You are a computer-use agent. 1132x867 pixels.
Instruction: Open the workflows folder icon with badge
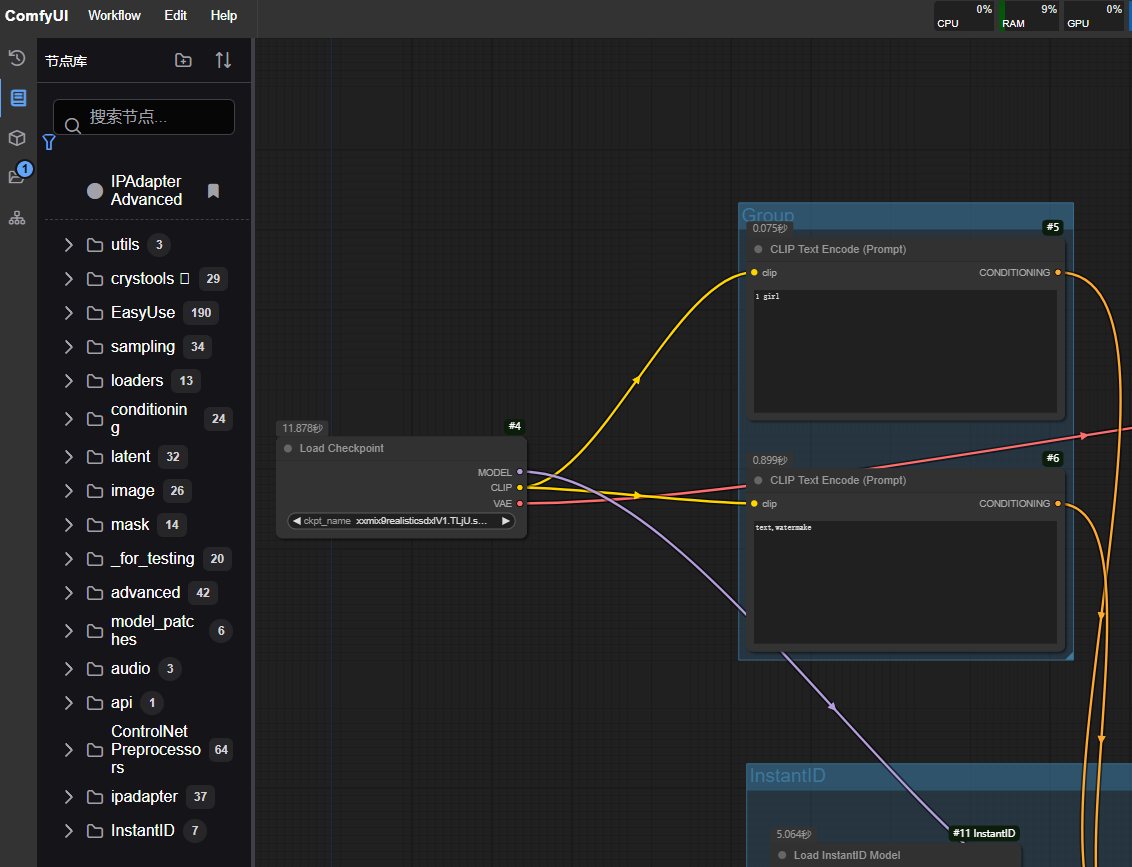[x=17, y=177]
